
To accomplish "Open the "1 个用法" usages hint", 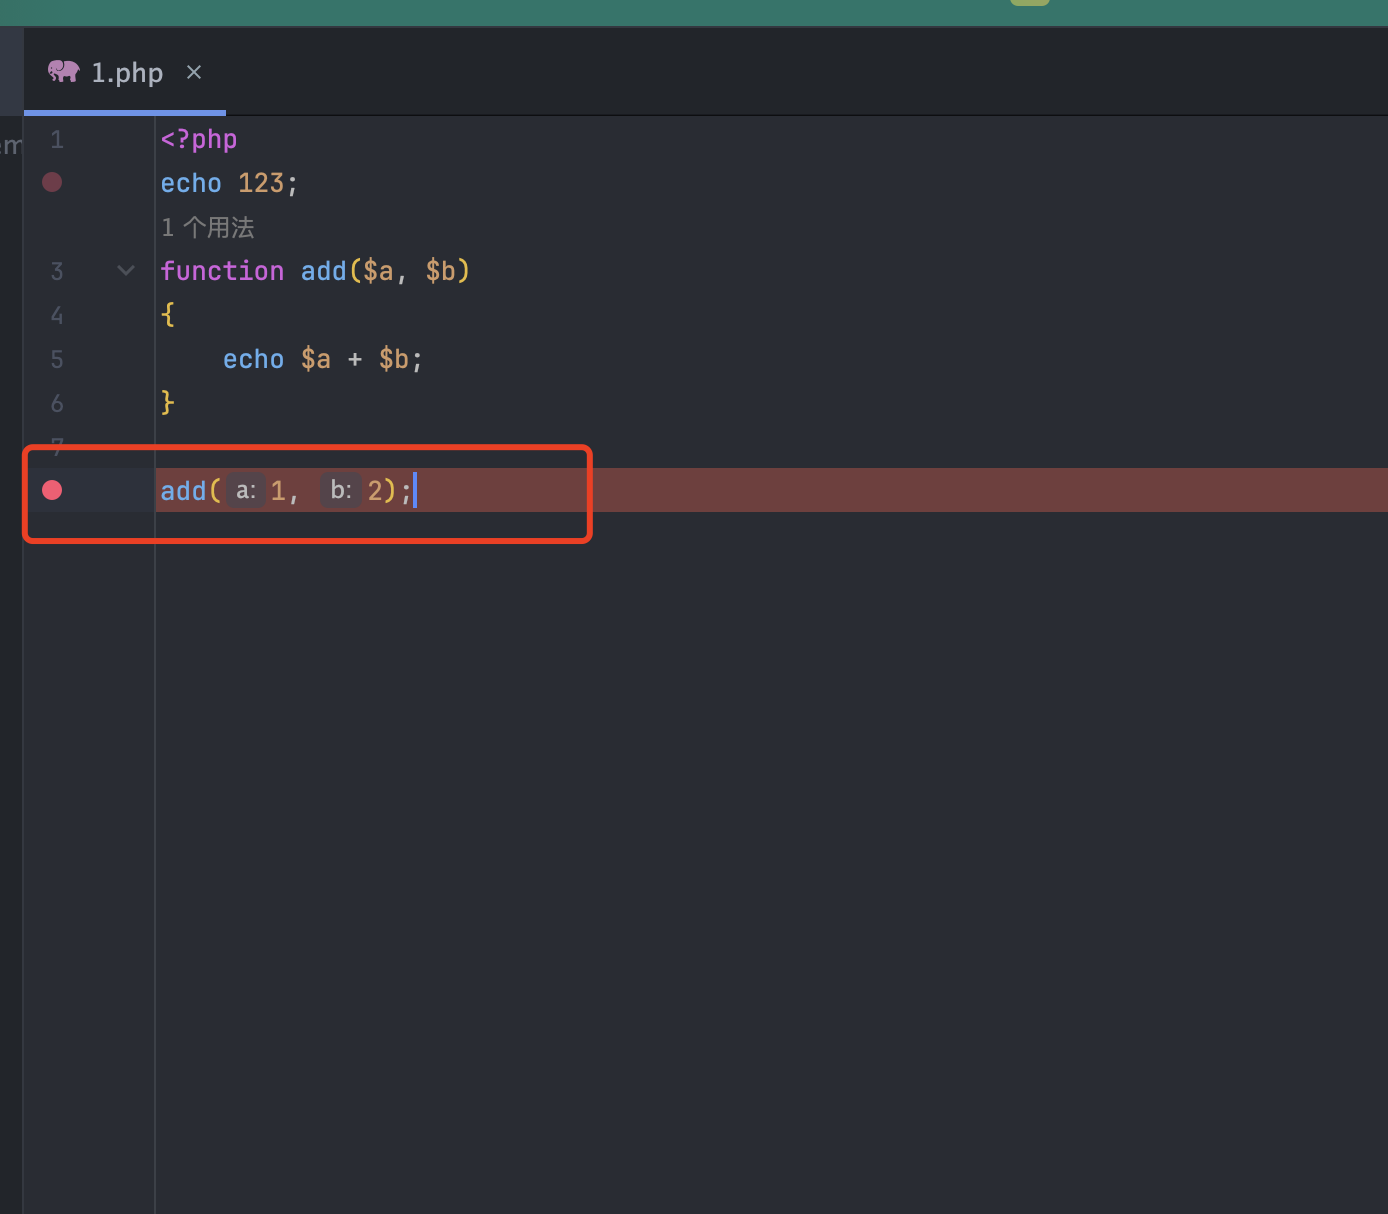I will coord(208,228).
